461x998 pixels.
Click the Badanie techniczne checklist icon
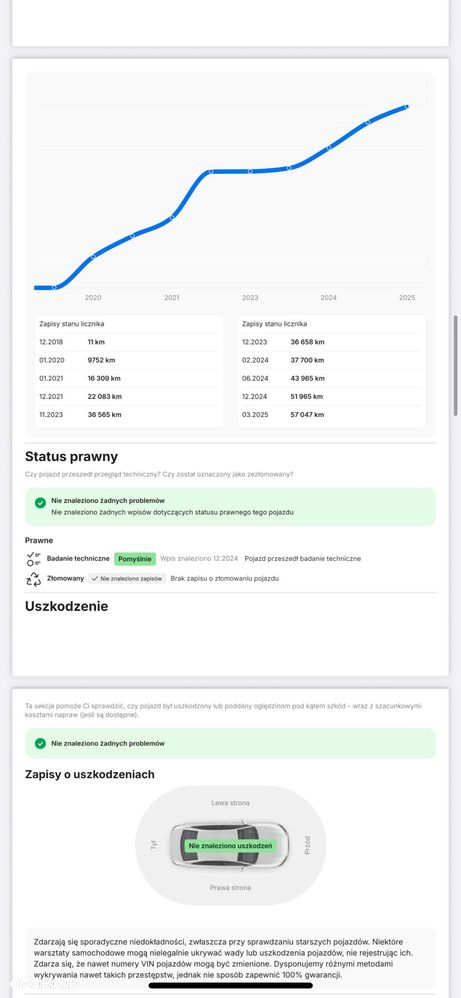(x=33, y=559)
